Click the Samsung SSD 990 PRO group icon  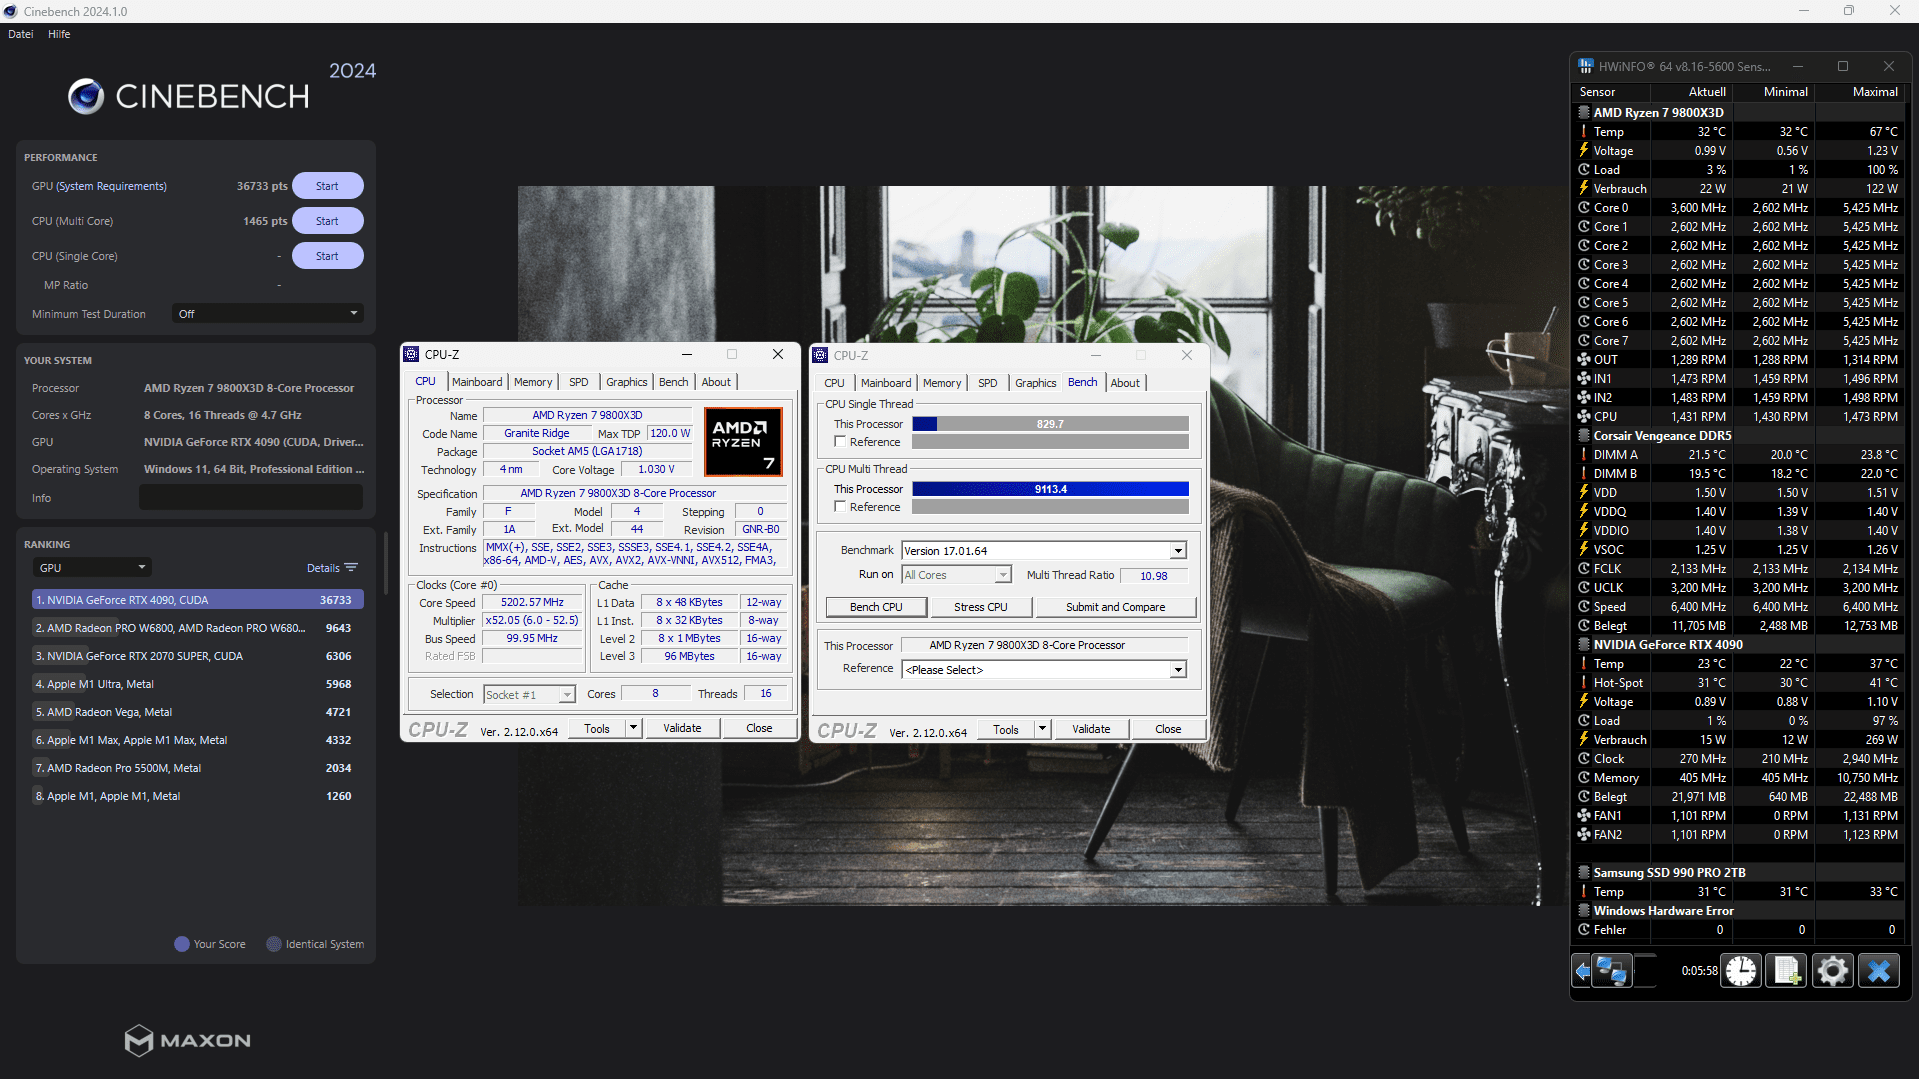1584,872
